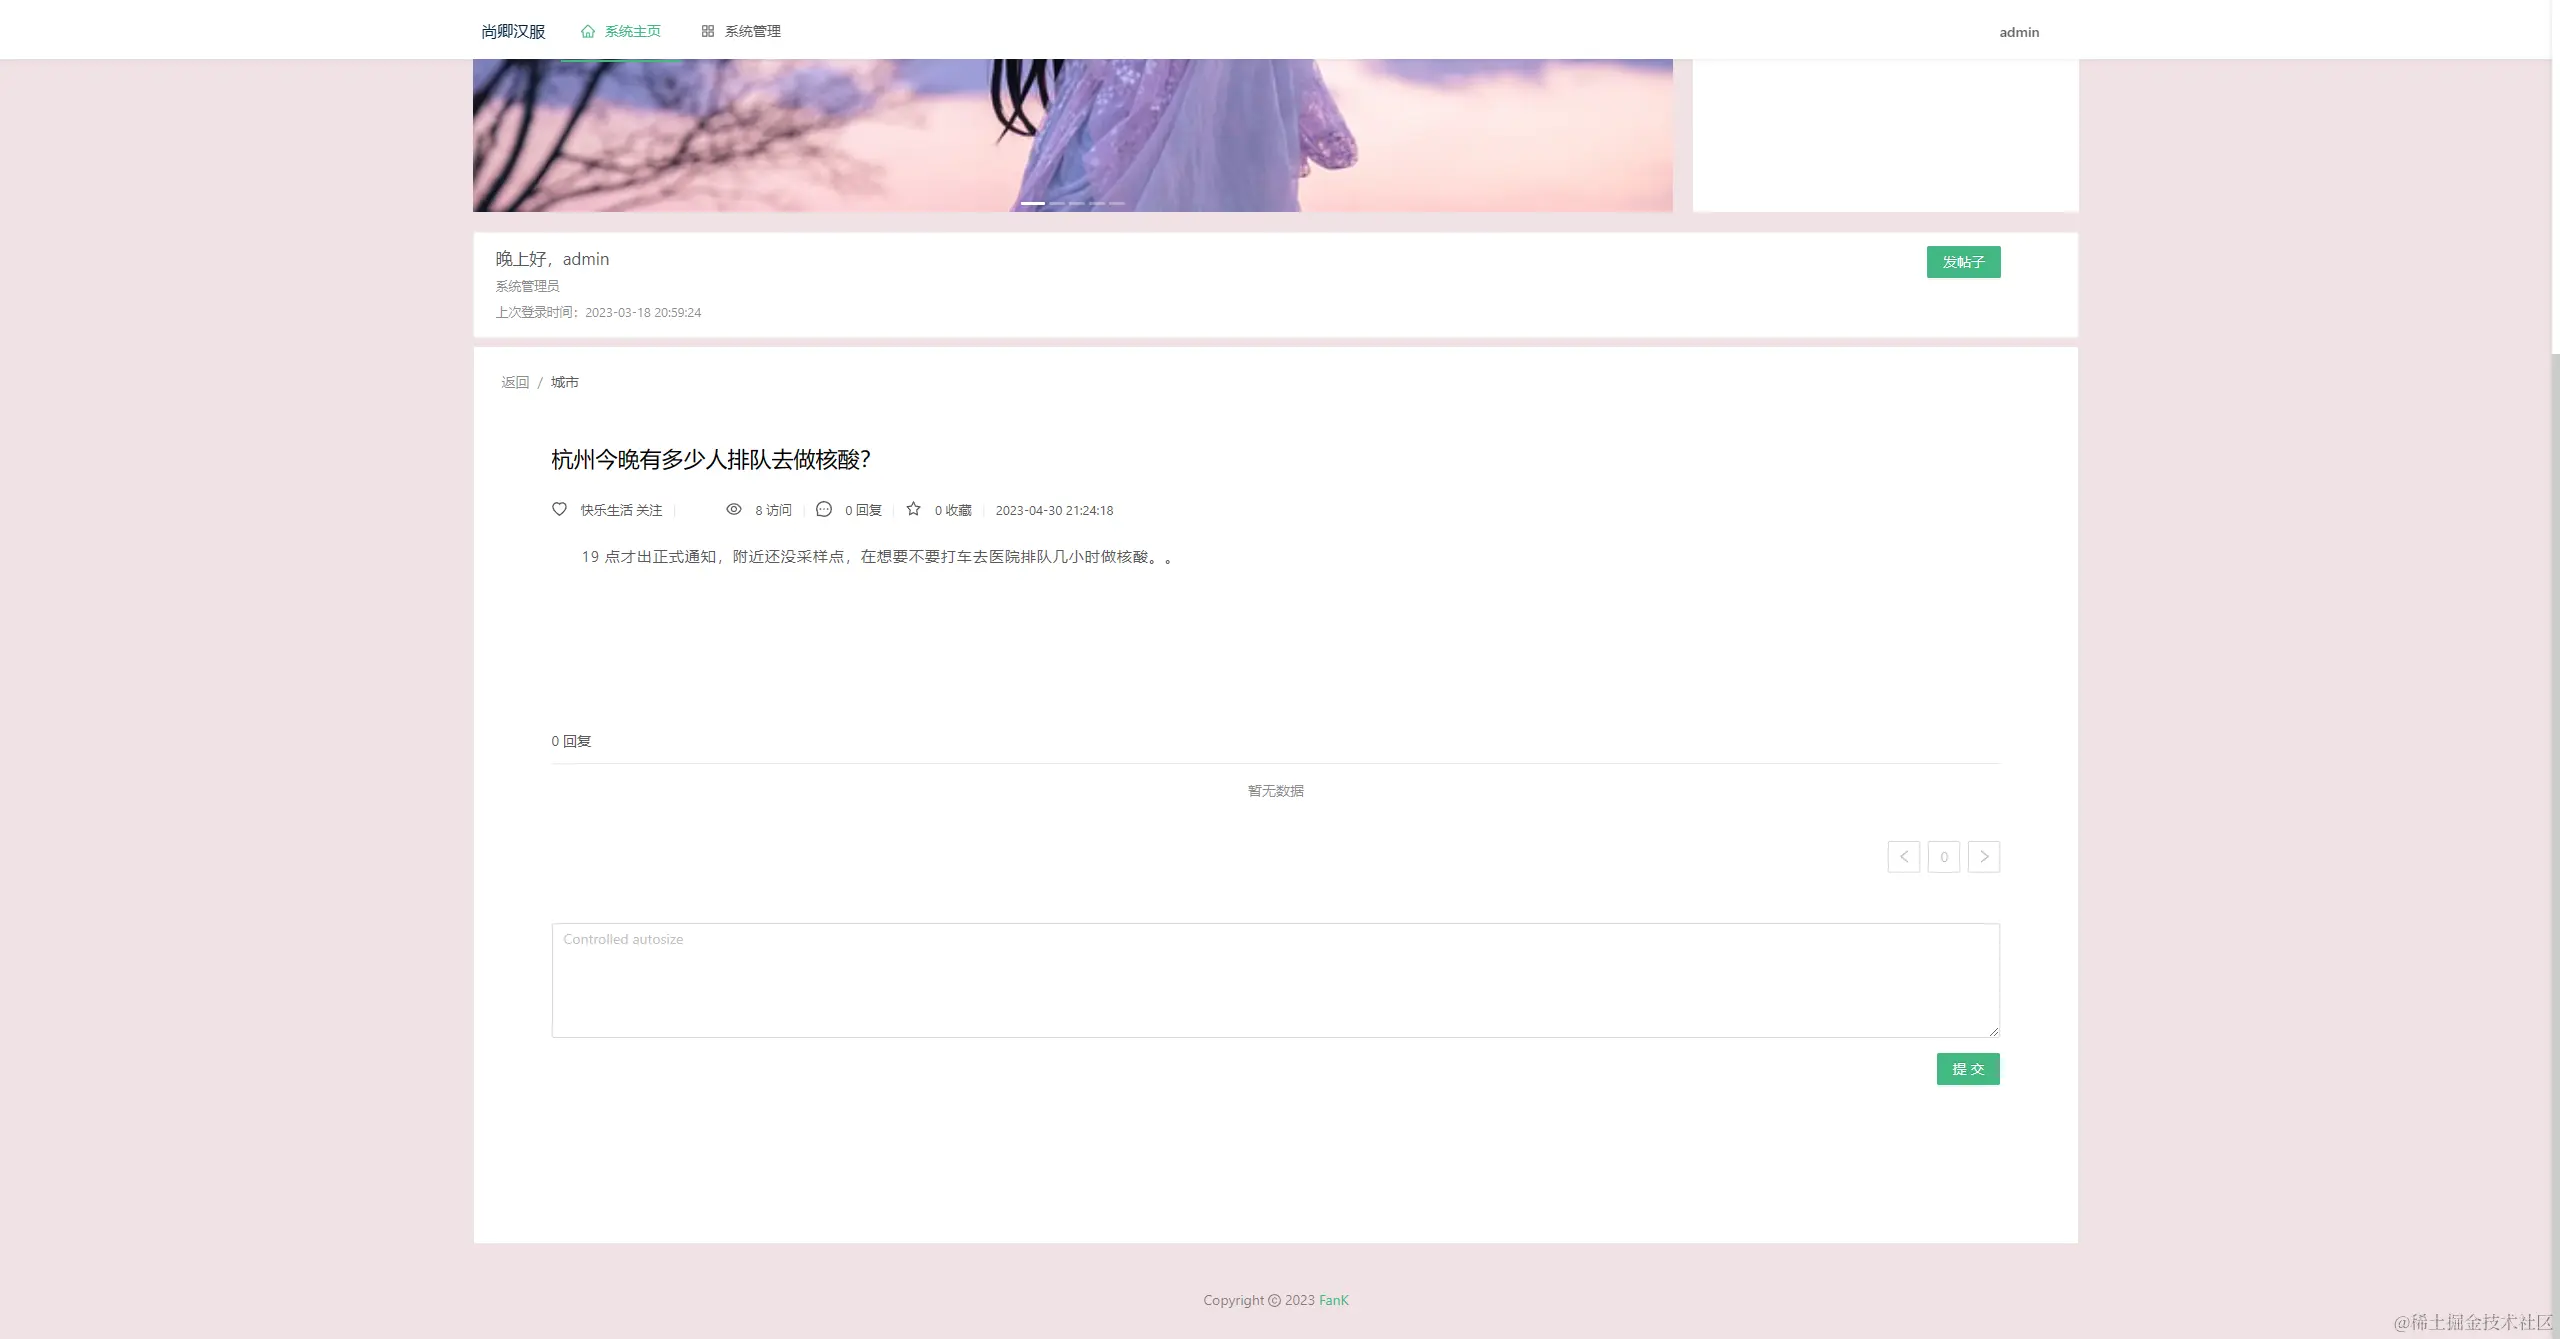Toggle follow with the 关注 control

pyautogui.click(x=651, y=510)
